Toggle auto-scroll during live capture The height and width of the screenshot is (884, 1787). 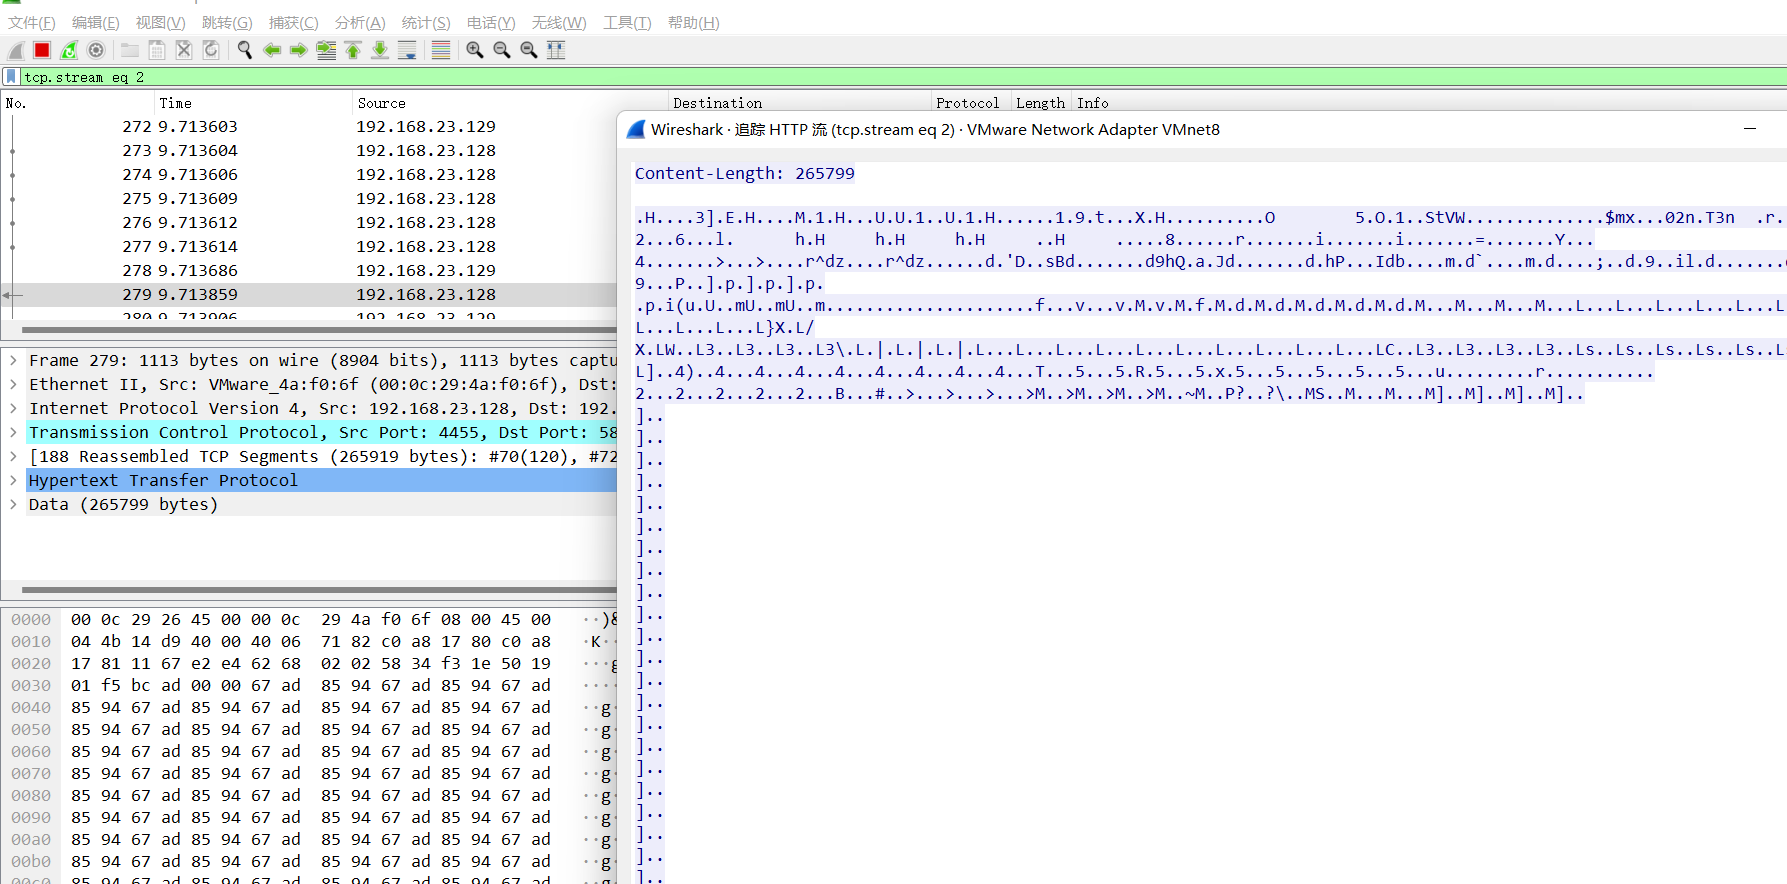pyautogui.click(x=407, y=50)
